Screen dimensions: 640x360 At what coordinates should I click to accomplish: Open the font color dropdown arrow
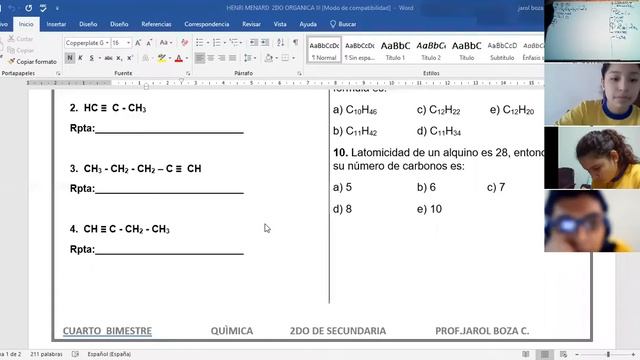tap(187, 58)
